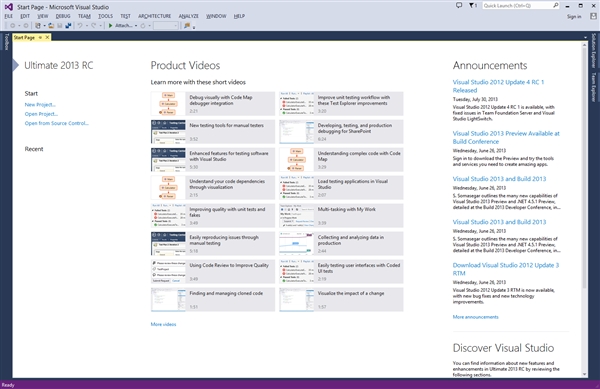Close the Start Page tab
Viewport: 600px width, 389px height.
(47, 37)
